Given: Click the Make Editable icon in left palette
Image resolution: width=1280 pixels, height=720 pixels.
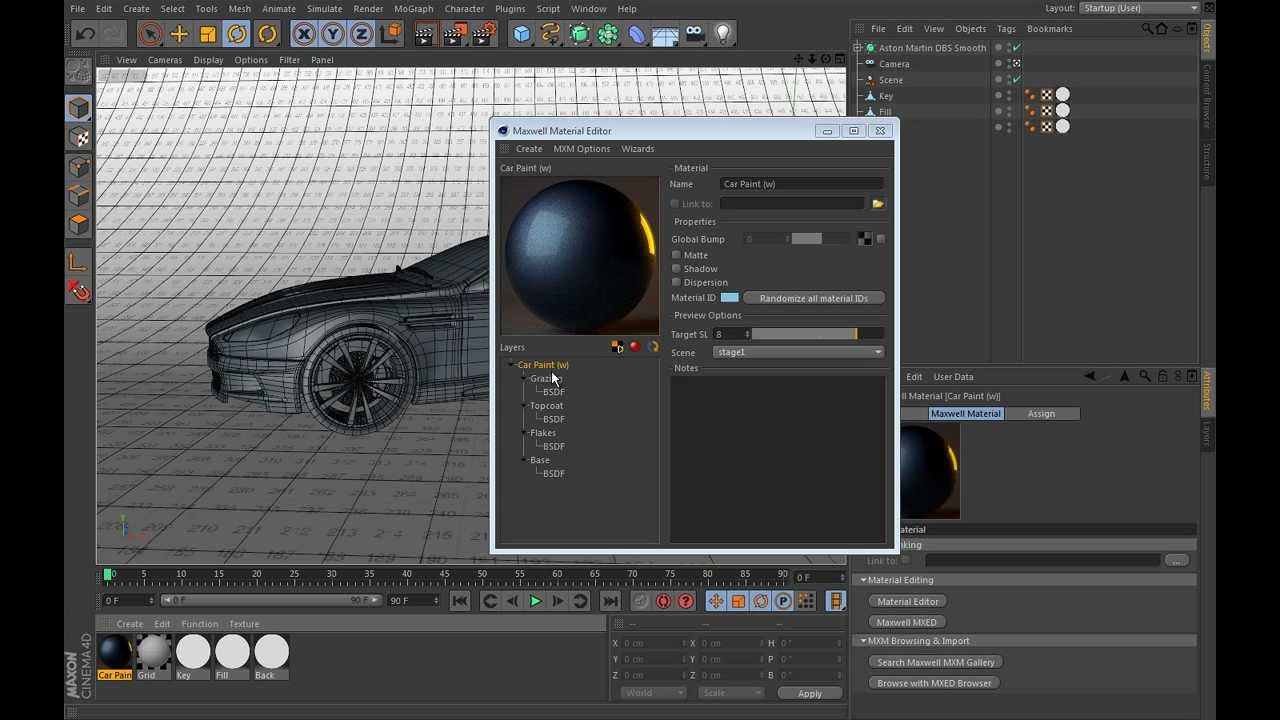Looking at the screenshot, I should (x=78, y=71).
